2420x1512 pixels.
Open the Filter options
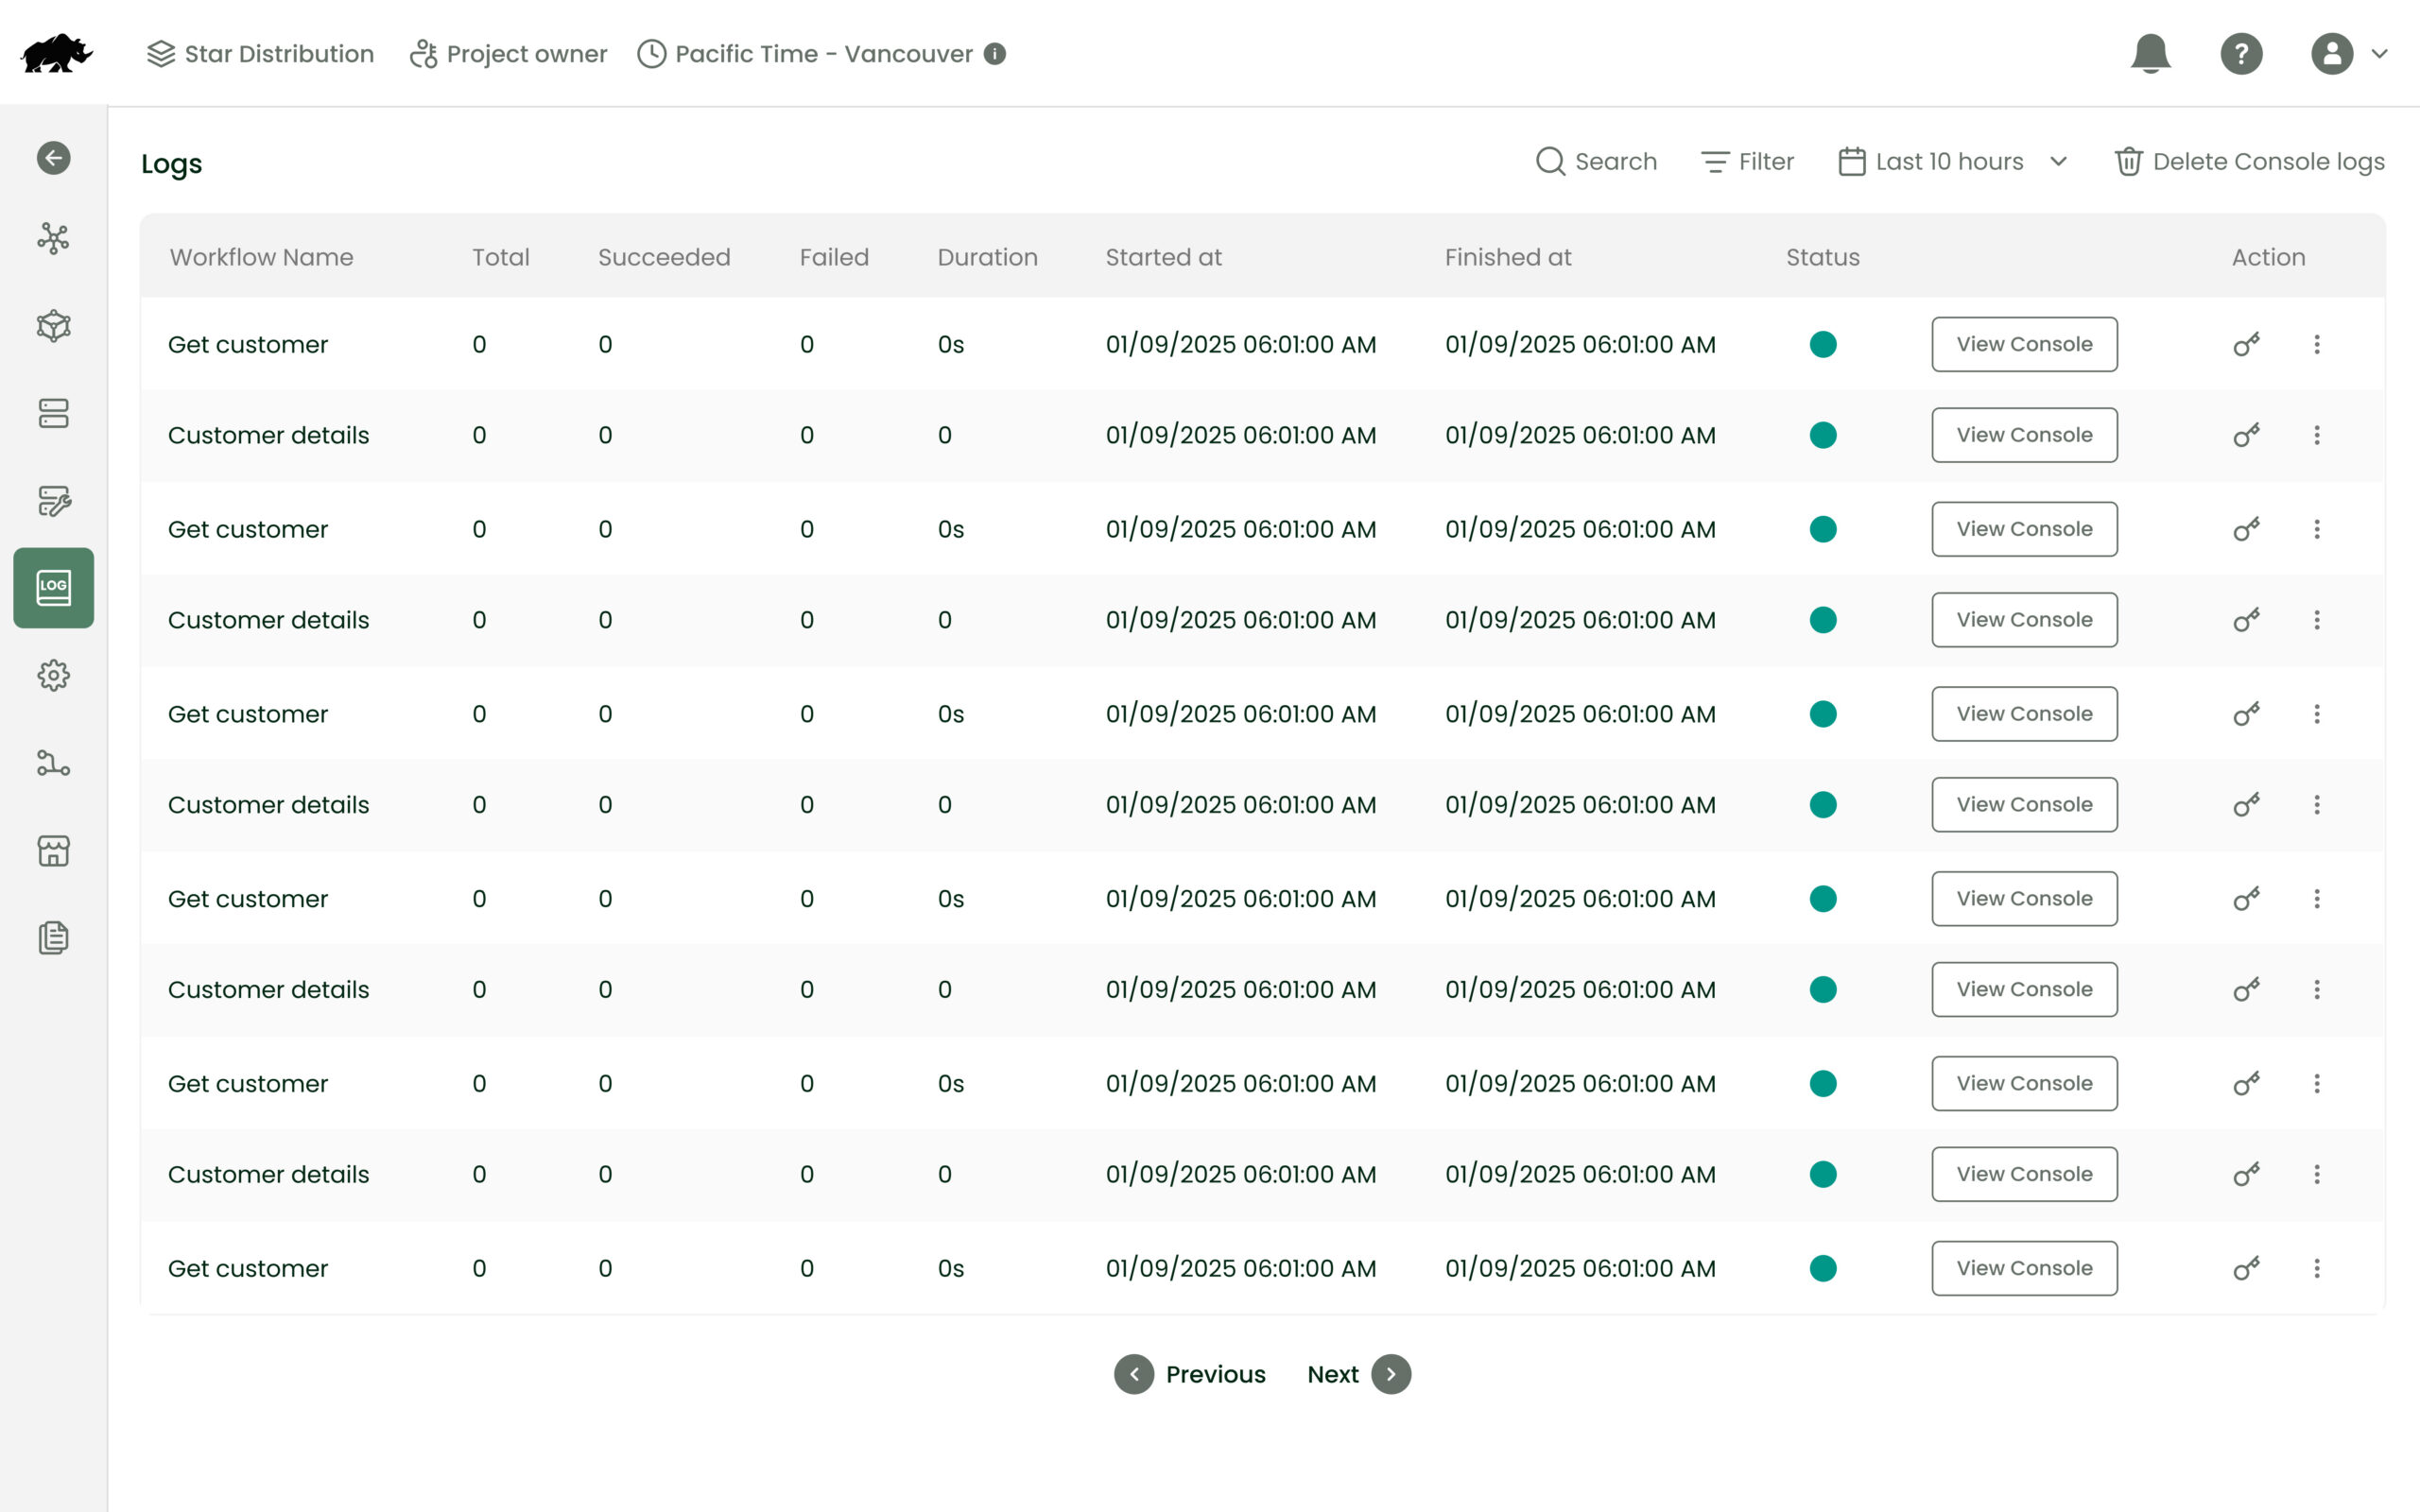click(x=1747, y=162)
